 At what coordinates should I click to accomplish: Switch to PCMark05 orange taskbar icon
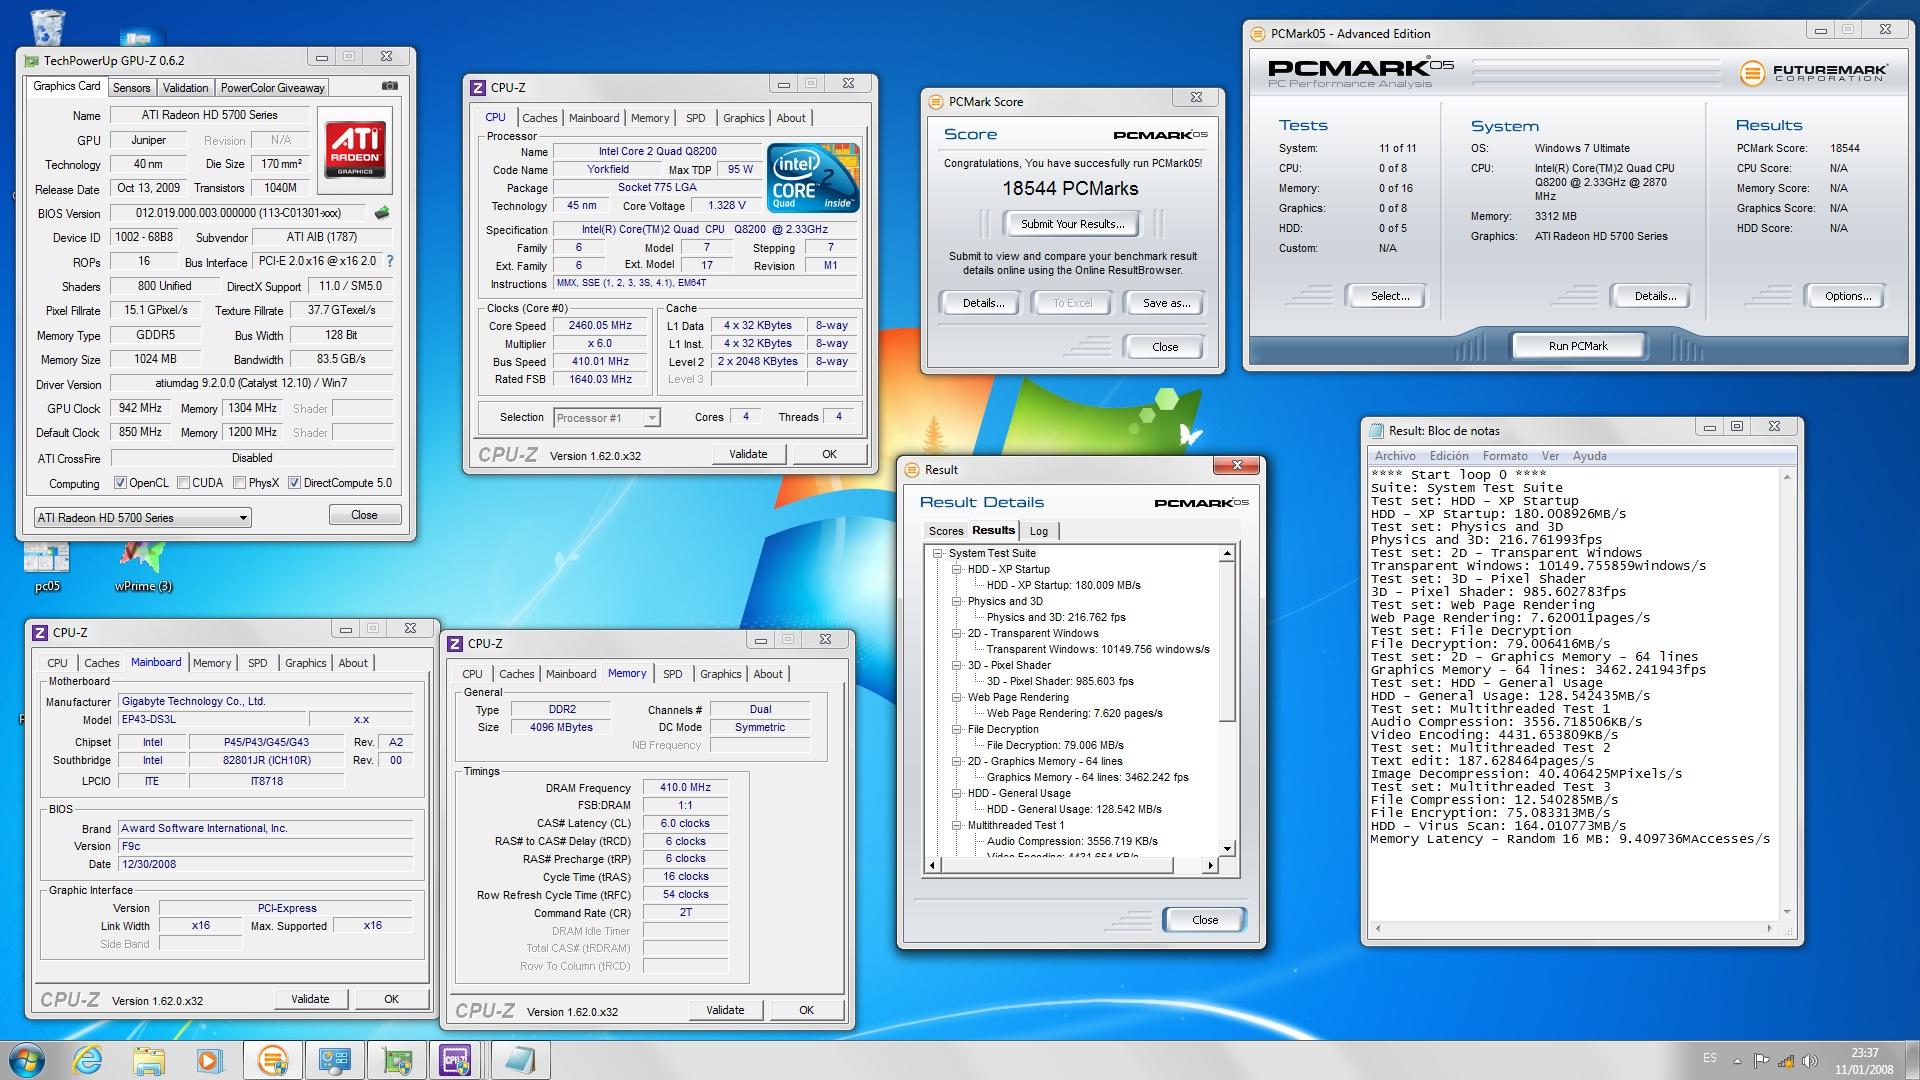272,1060
